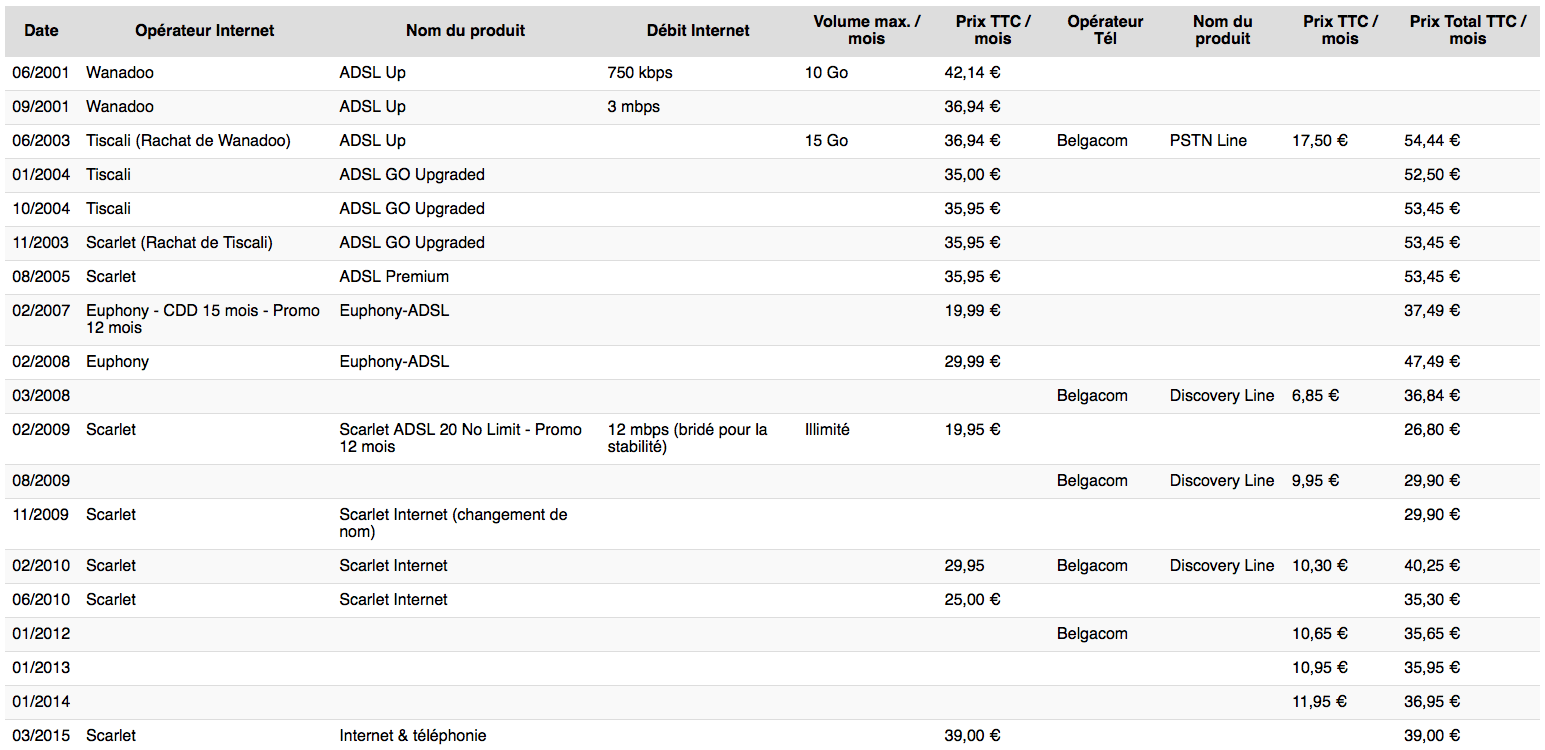1545x750 pixels.
Task: Select the Opérateur Internet column header
Action: [206, 30]
